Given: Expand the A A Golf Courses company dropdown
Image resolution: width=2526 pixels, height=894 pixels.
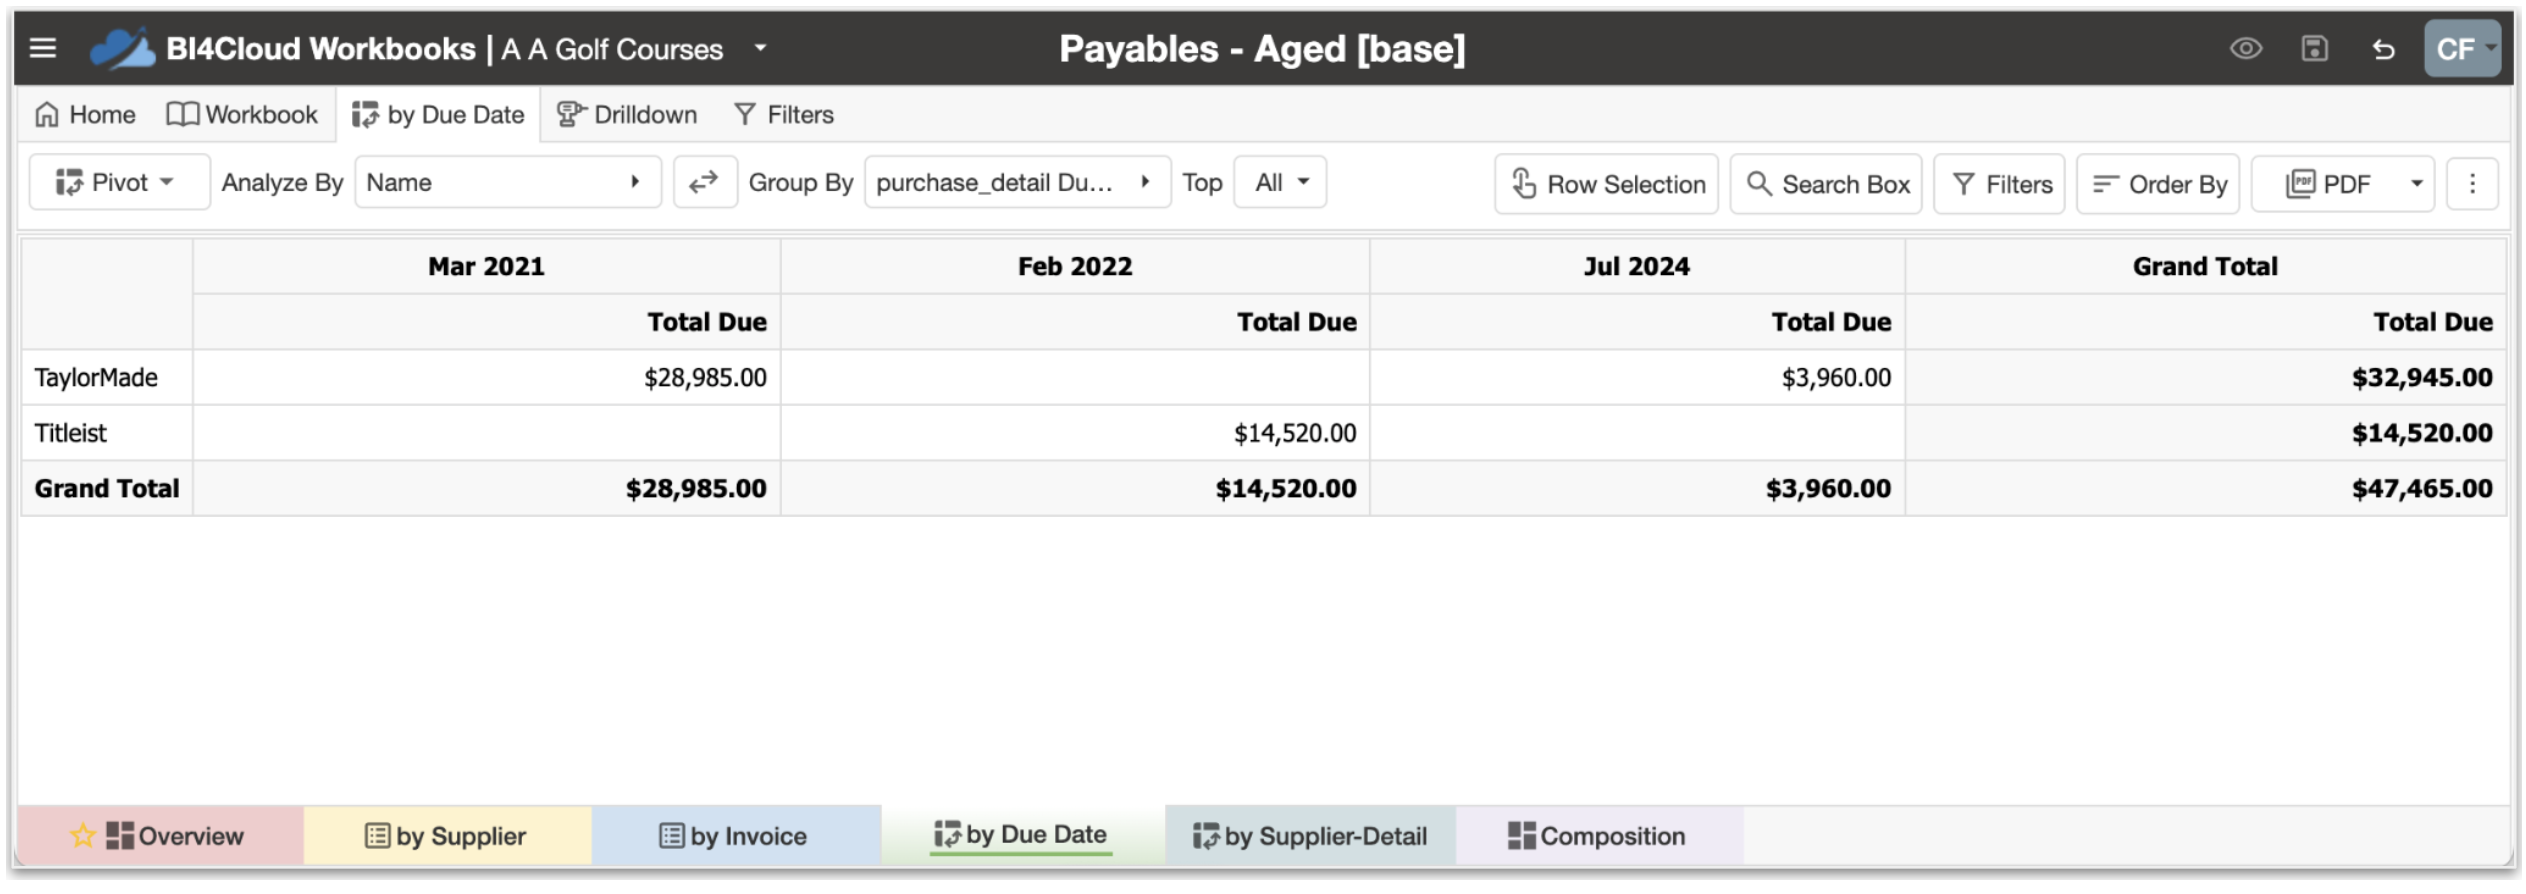Looking at the screenshot, I should (x=760, y=48).
